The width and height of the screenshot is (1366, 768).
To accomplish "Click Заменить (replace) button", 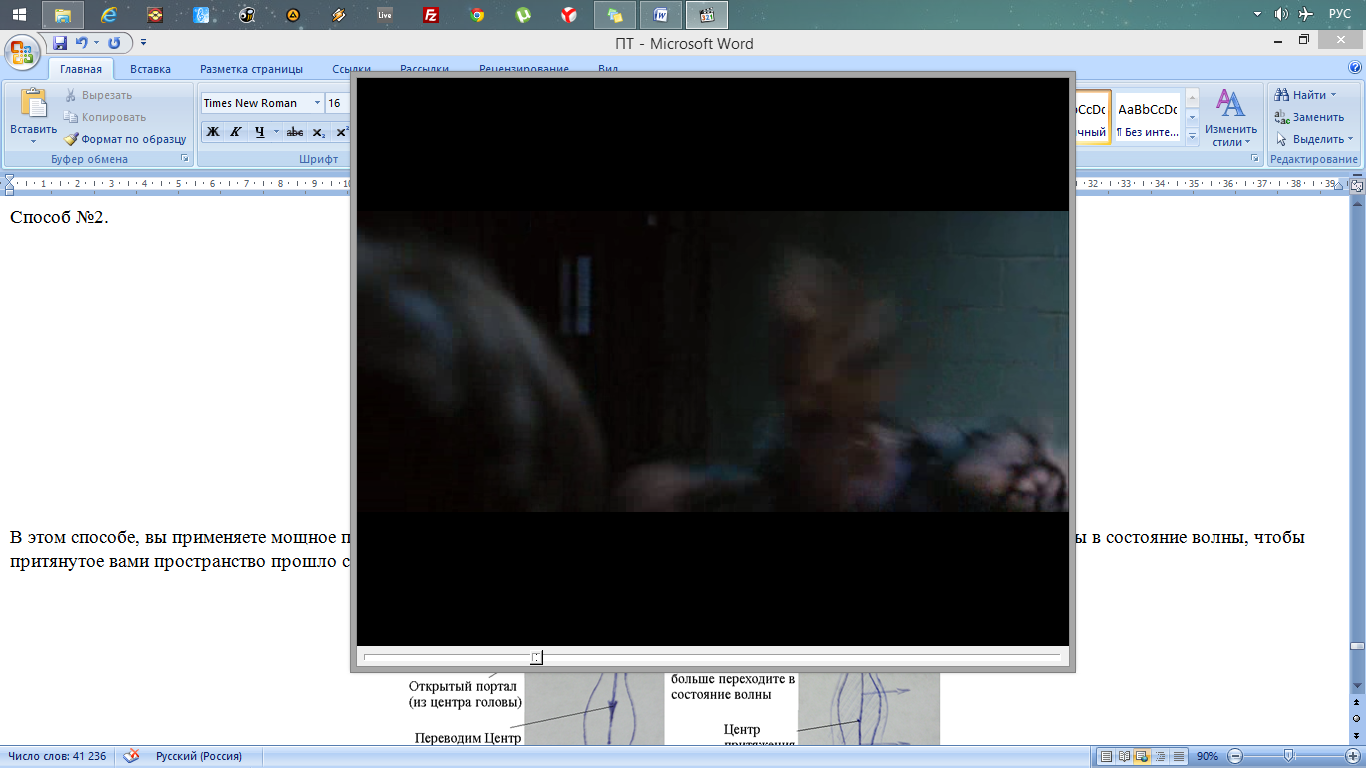I will point(1309,117).
